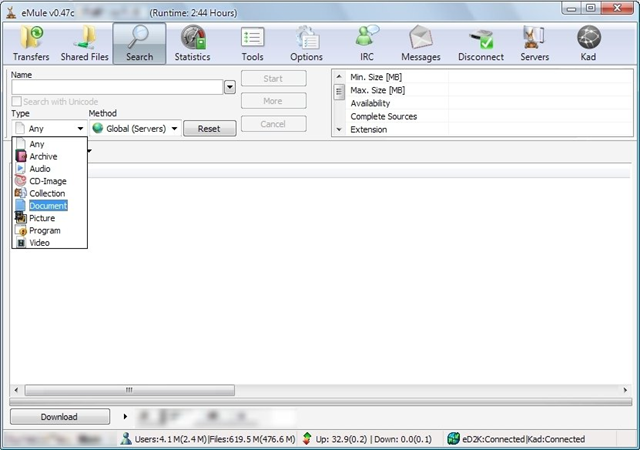
Task: Open the IRC window
Action: click(x=367, y=44)
